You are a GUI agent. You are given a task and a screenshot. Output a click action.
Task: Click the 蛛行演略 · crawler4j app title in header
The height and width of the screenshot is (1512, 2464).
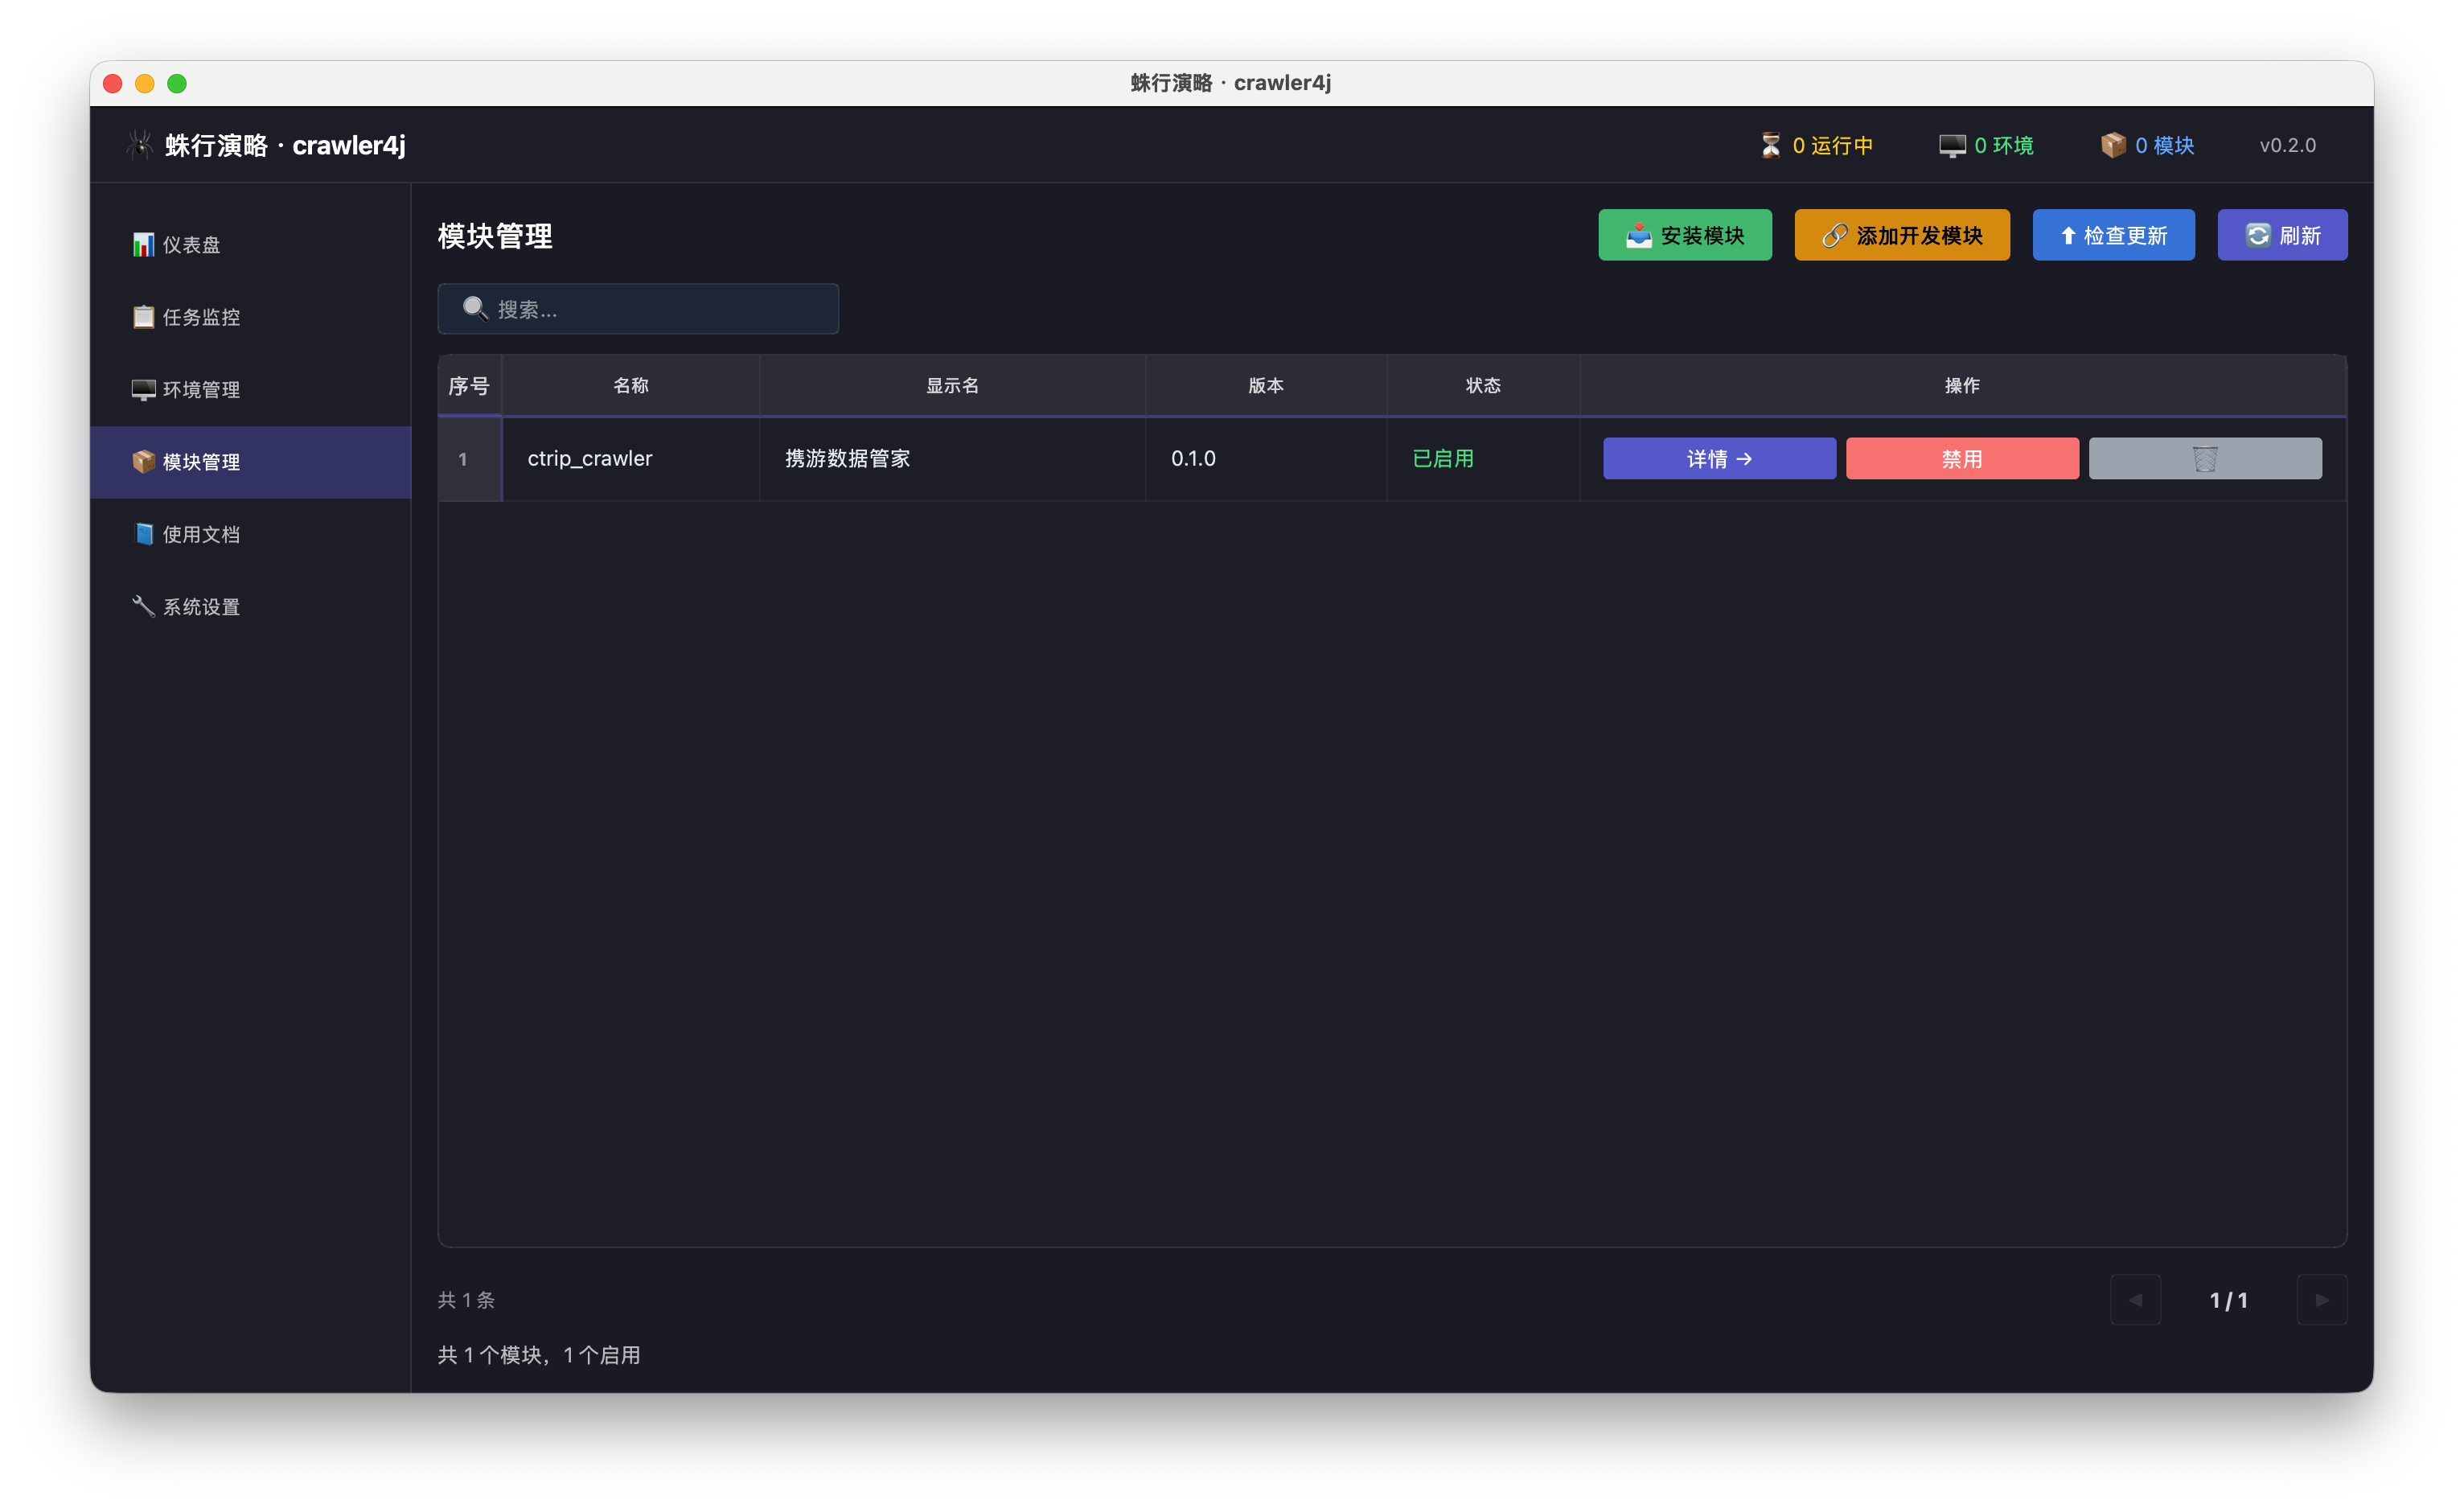pyautogui.click(x=285, y=145)
